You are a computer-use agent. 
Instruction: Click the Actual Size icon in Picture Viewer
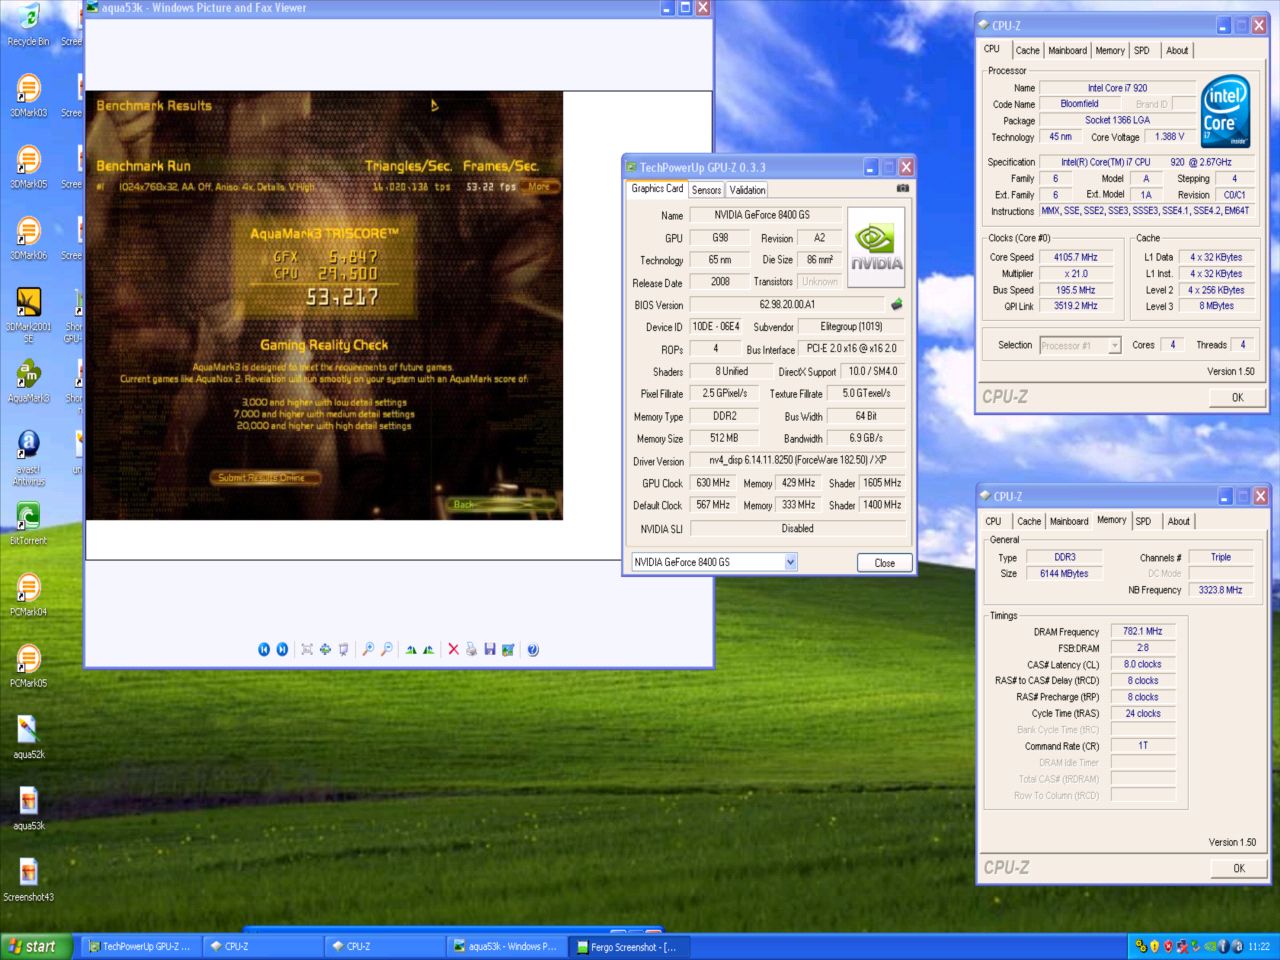(x=325, y=649)
